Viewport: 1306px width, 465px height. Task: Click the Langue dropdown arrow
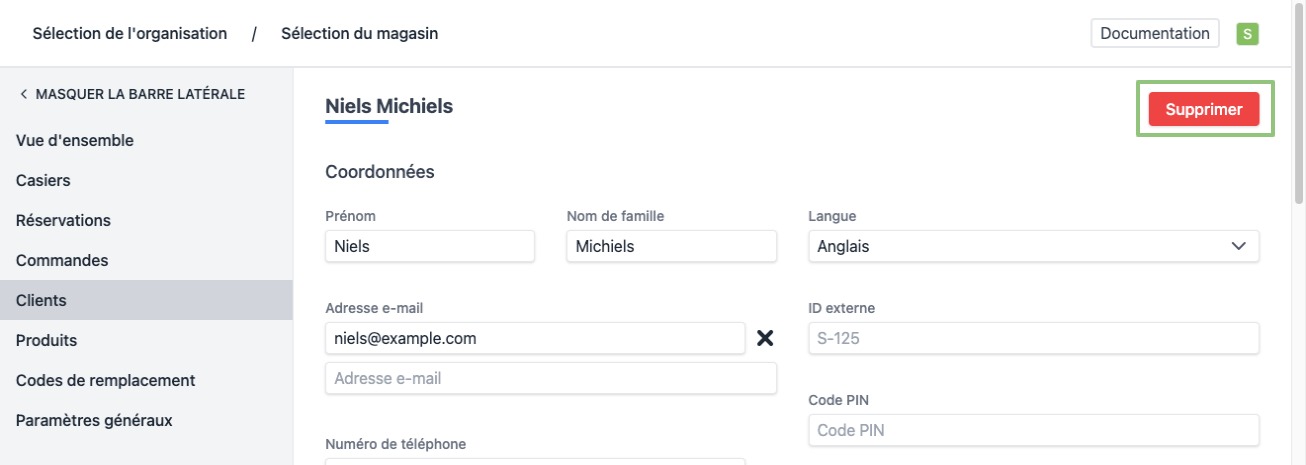pos(1239,246)
